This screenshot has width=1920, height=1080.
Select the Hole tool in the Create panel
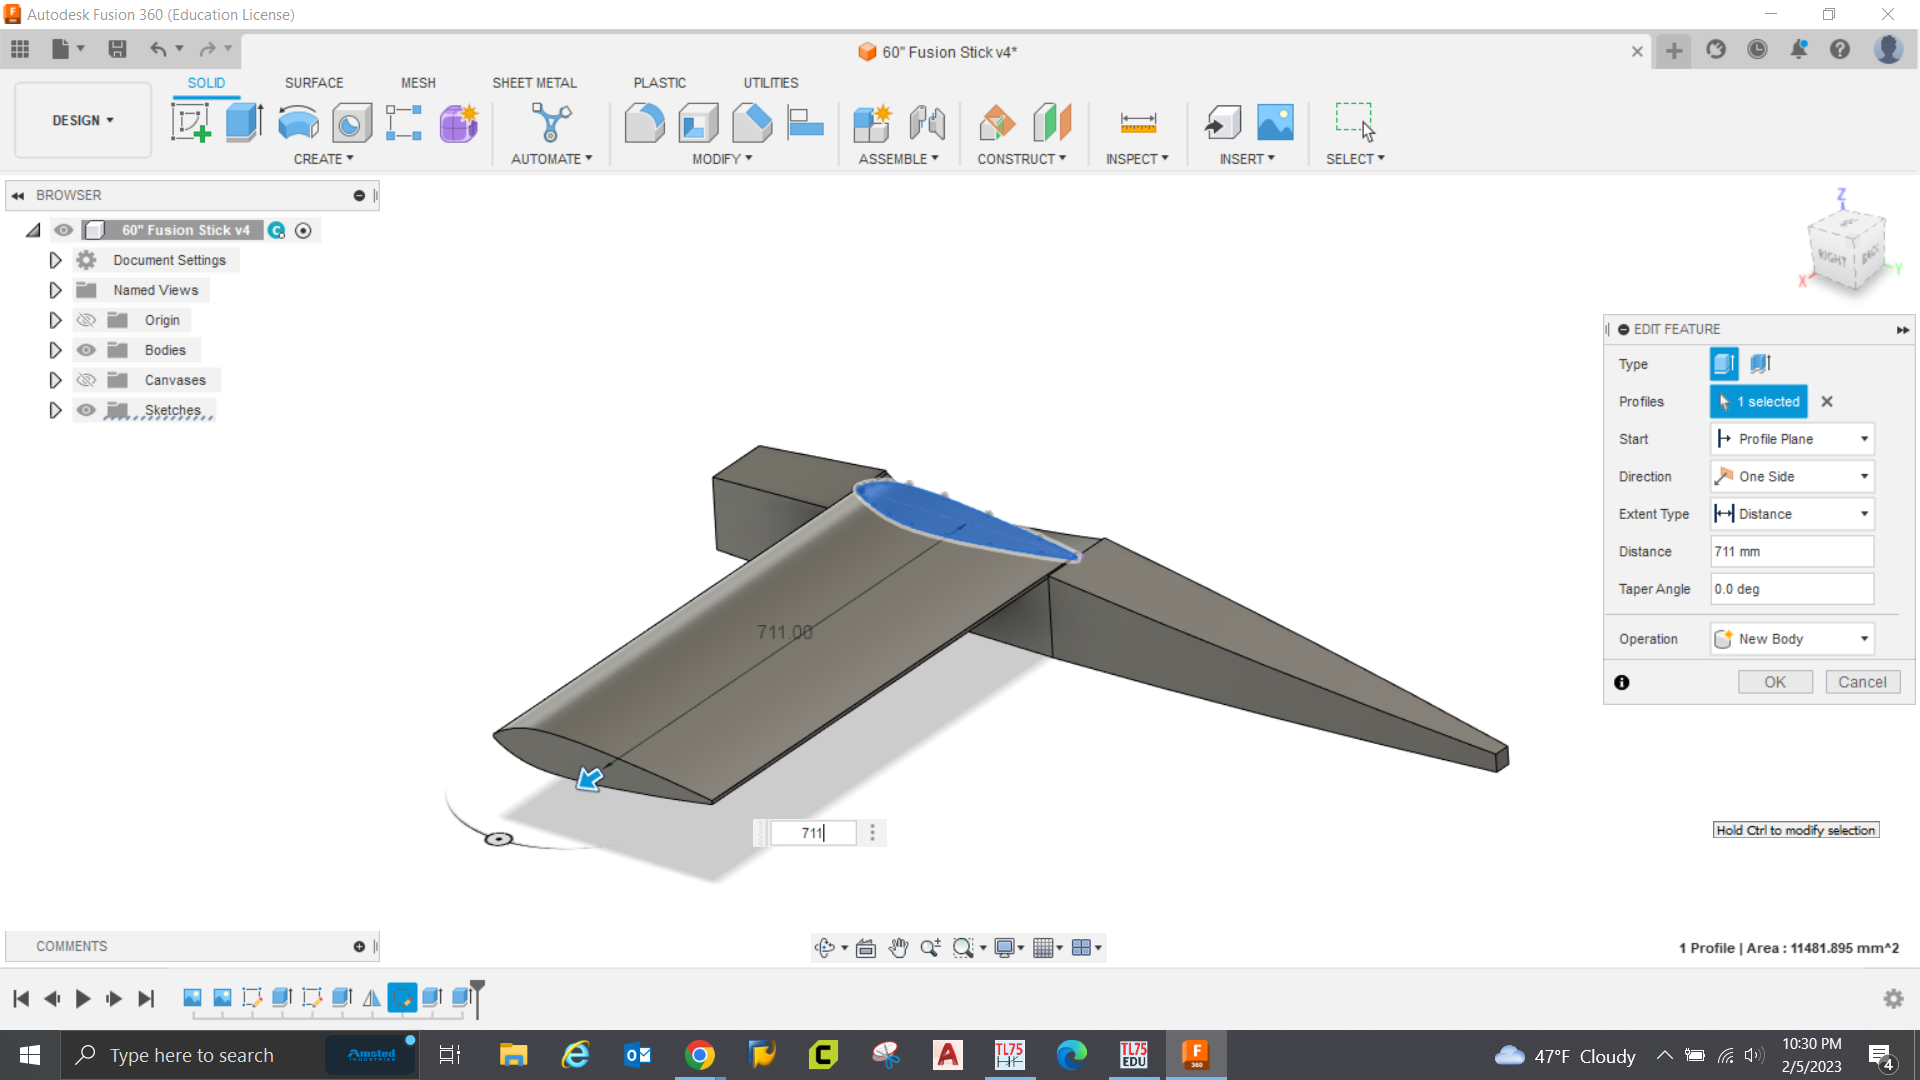[350, 121]
